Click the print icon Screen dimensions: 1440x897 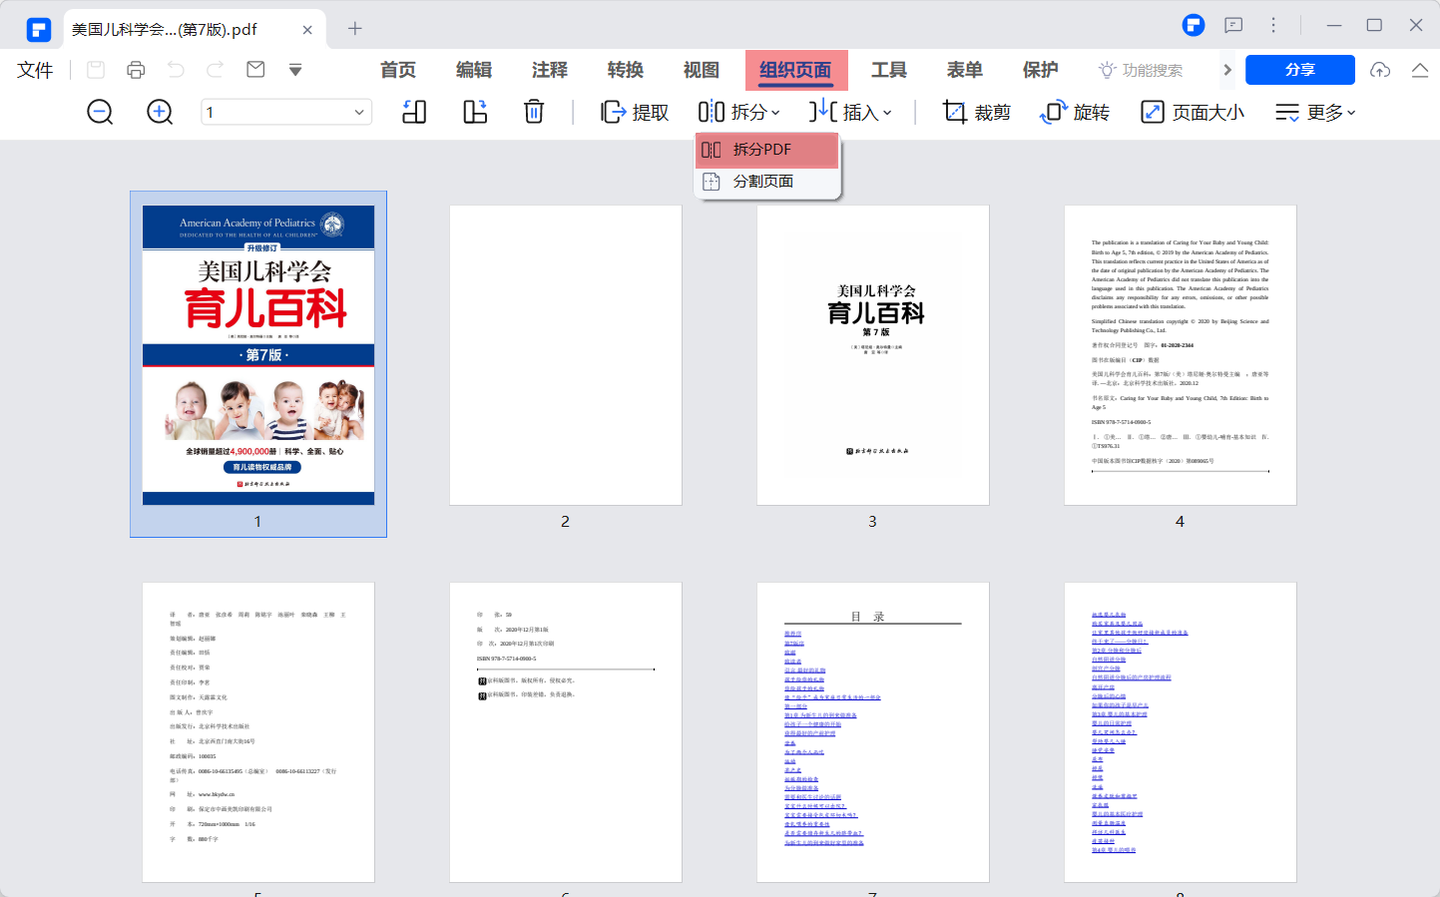[136, 70]
